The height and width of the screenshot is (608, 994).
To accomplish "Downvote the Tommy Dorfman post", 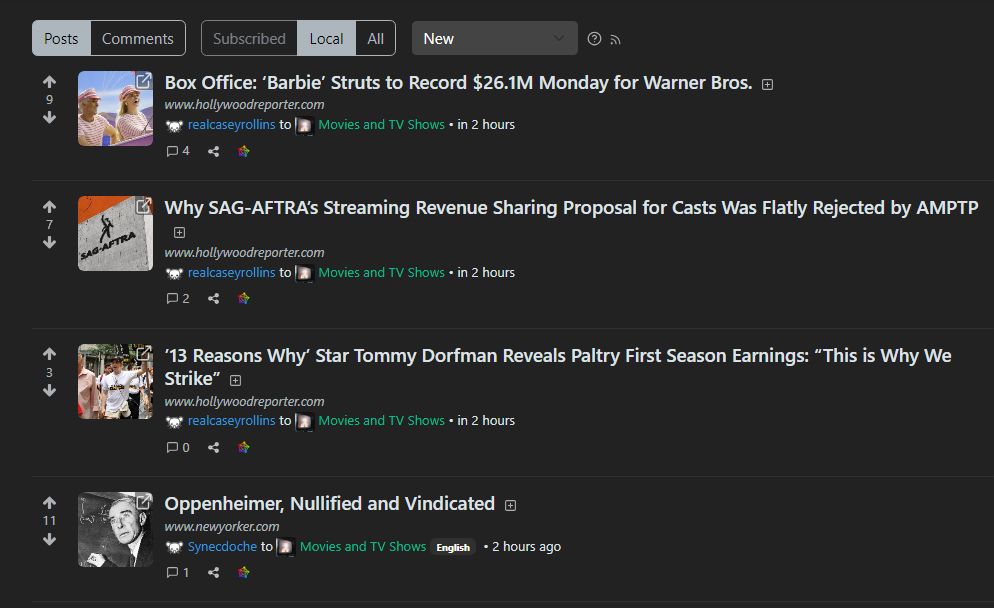I will (x=49, y=391).
